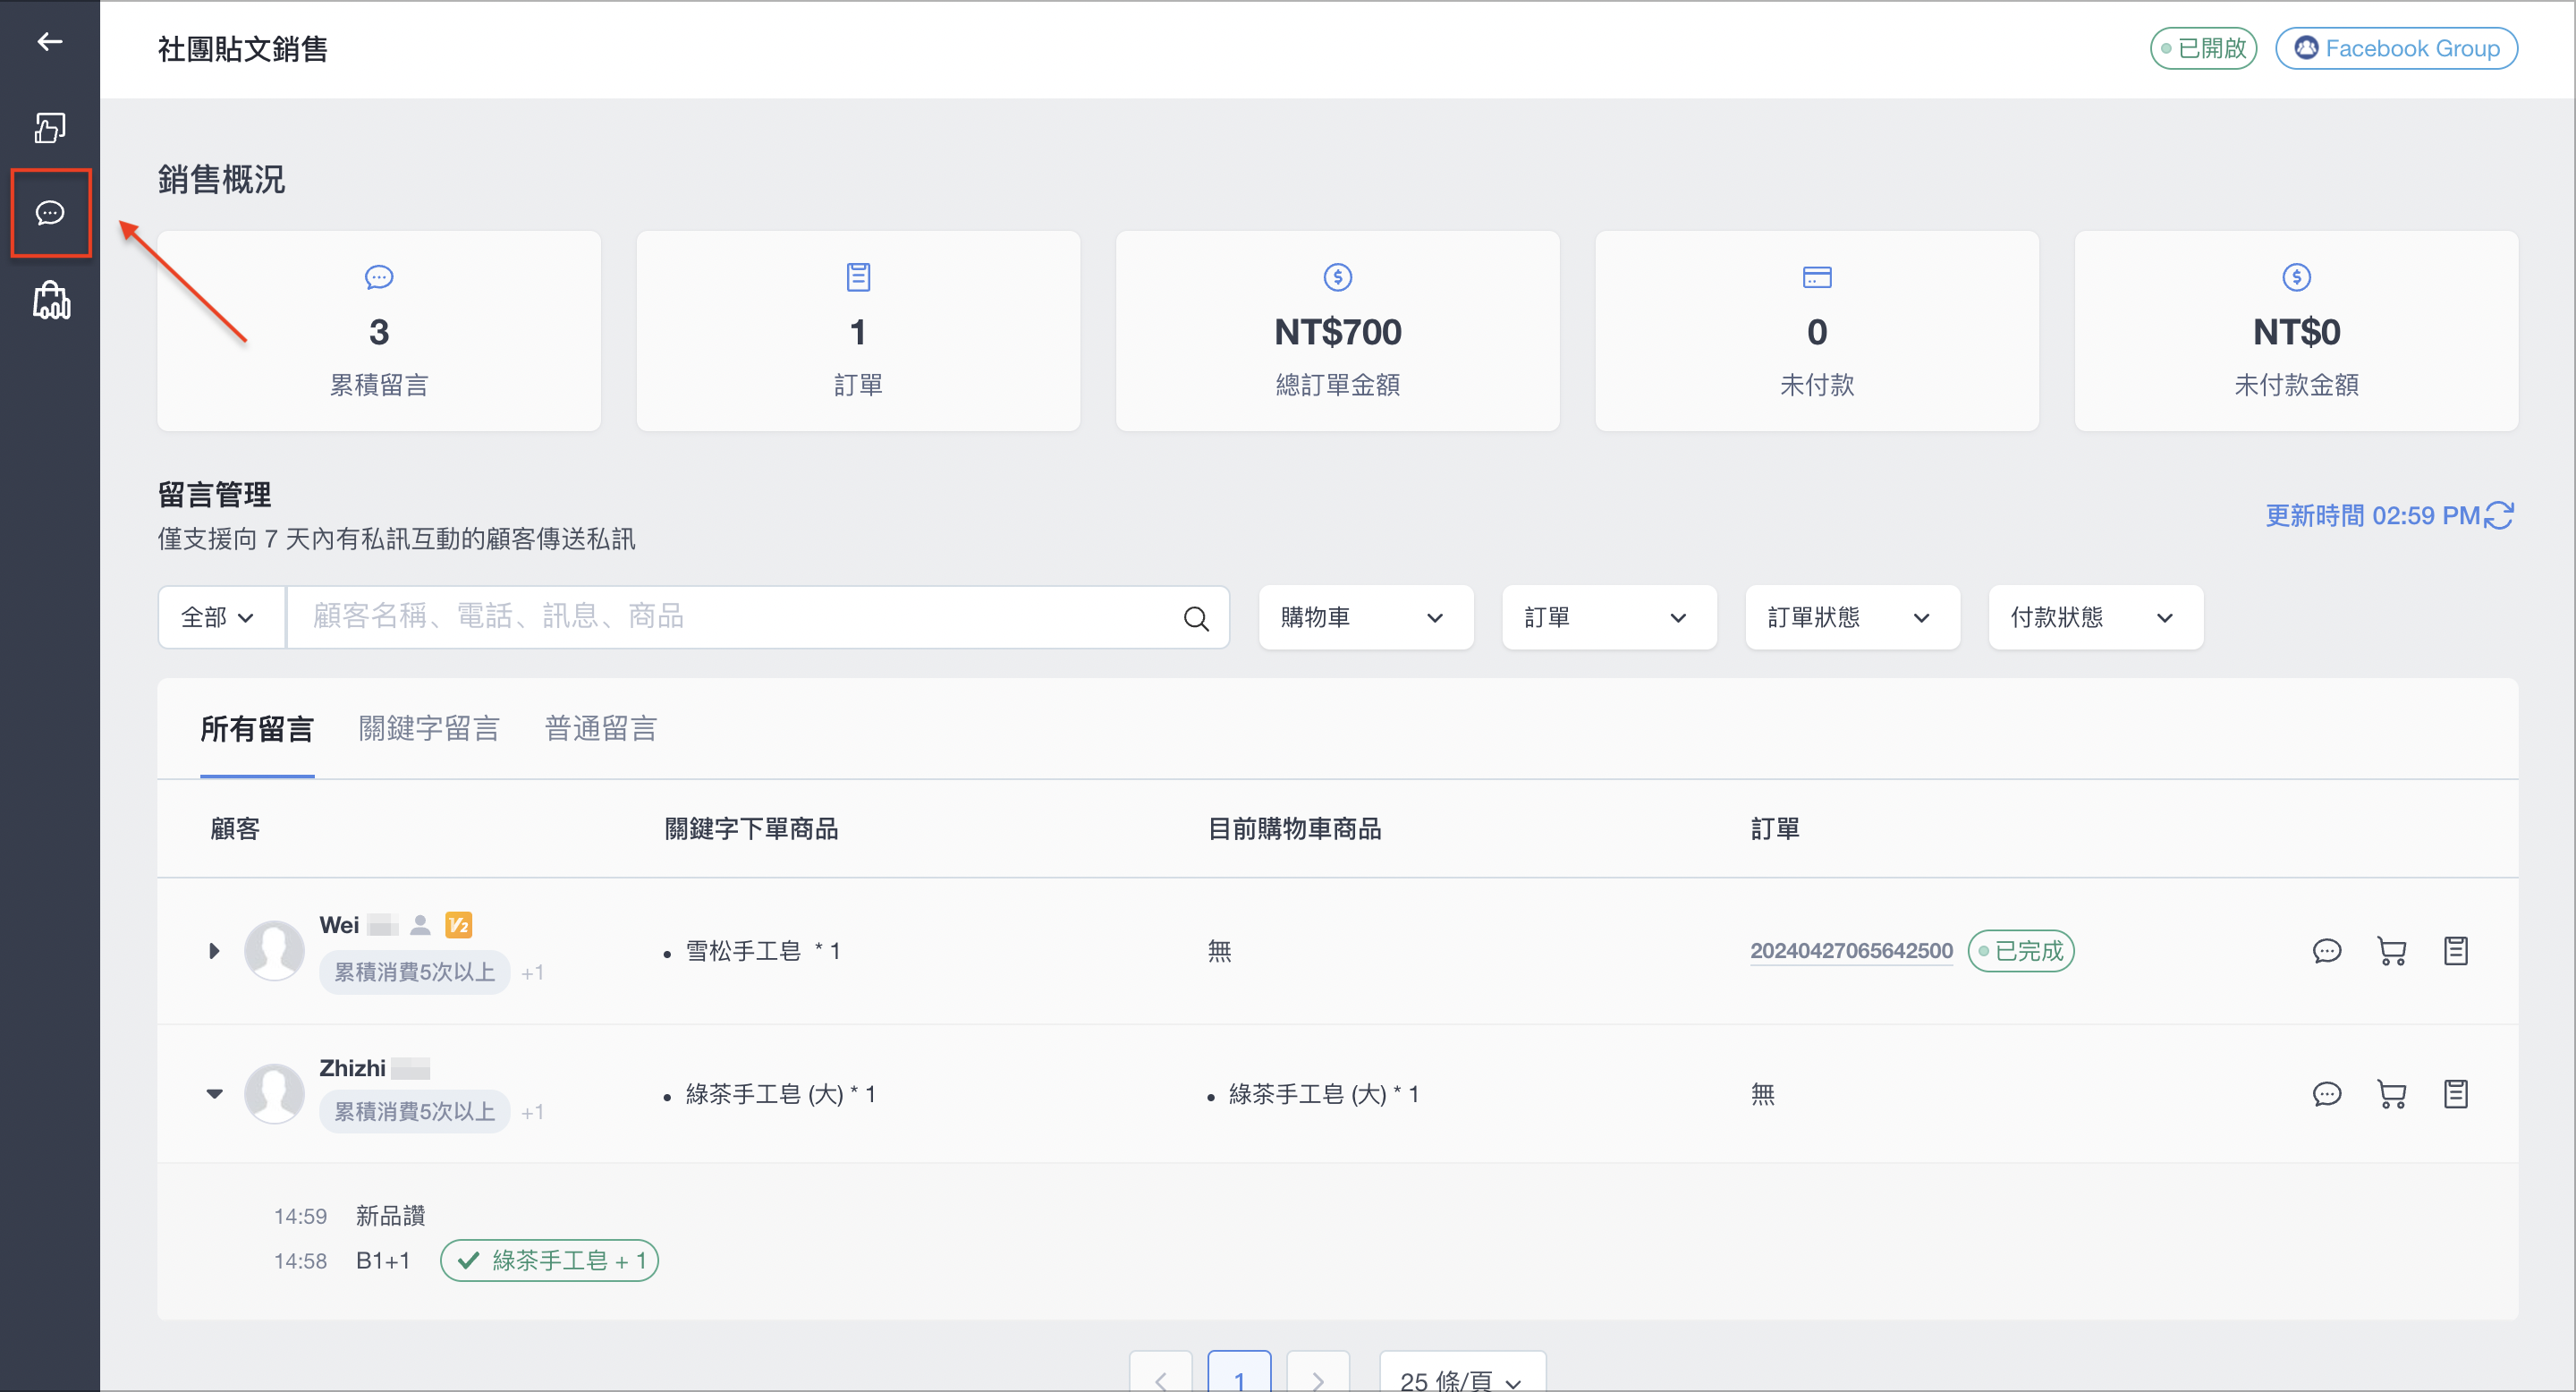Screen dimensions: 2576x1392
Task: Refresh the comment list update time
Action: pos(2498,515)
